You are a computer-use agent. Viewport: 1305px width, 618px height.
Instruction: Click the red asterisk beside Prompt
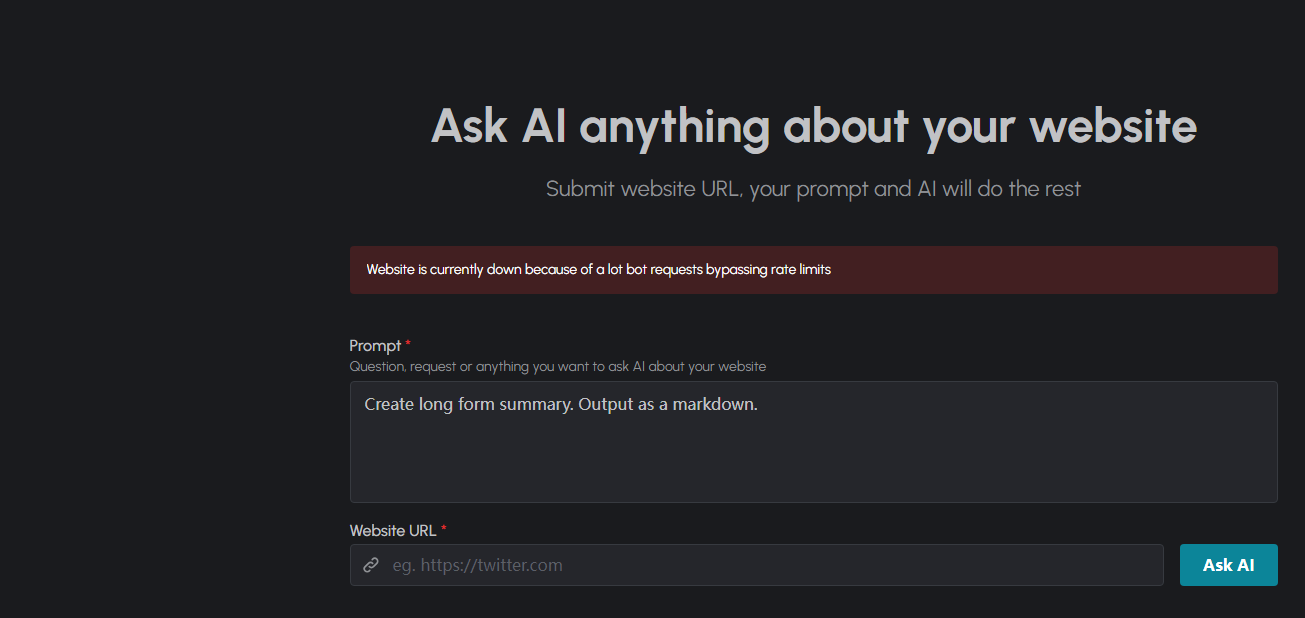click(x=408, y=345)
